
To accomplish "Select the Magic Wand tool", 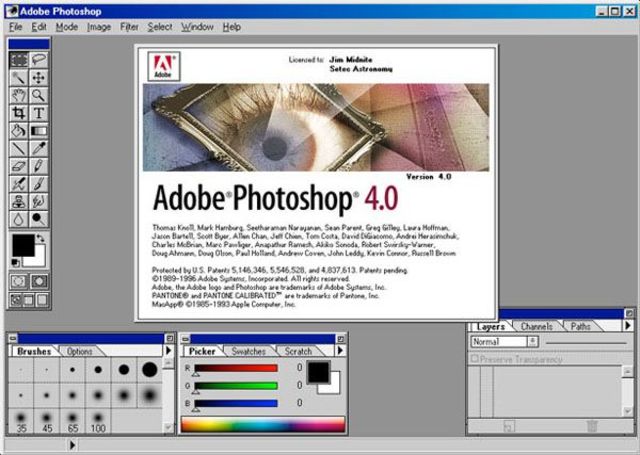I will click(19, 78).
